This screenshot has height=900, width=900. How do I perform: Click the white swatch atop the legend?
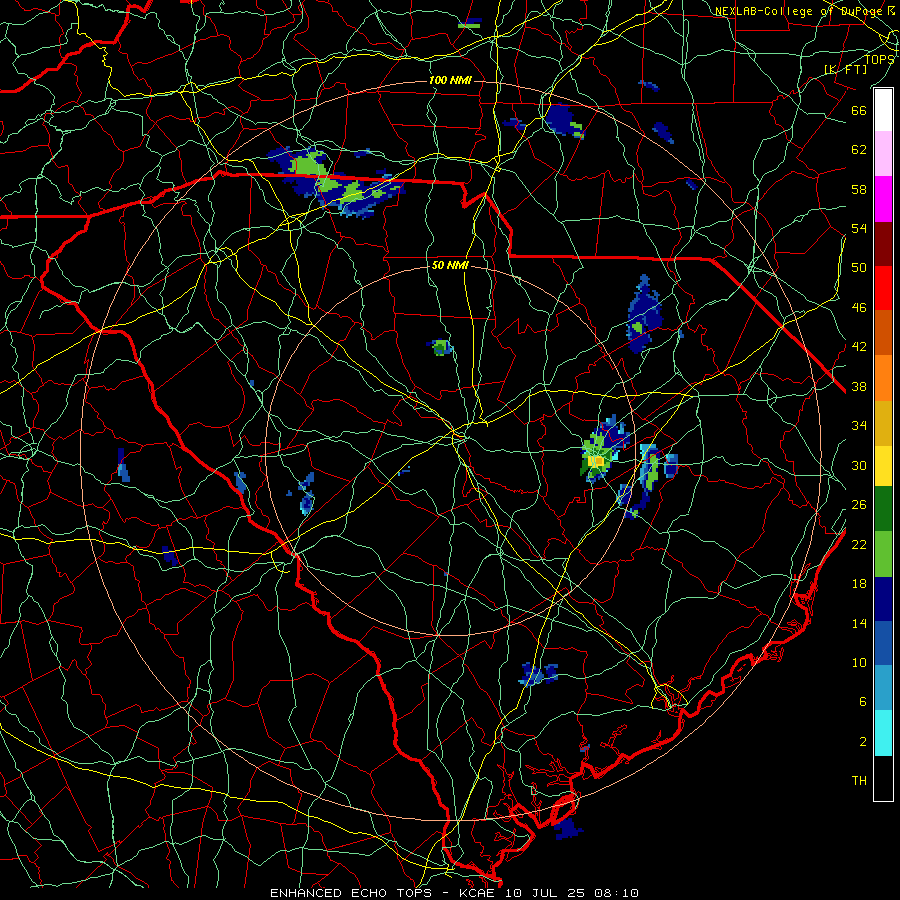[883, 110]
